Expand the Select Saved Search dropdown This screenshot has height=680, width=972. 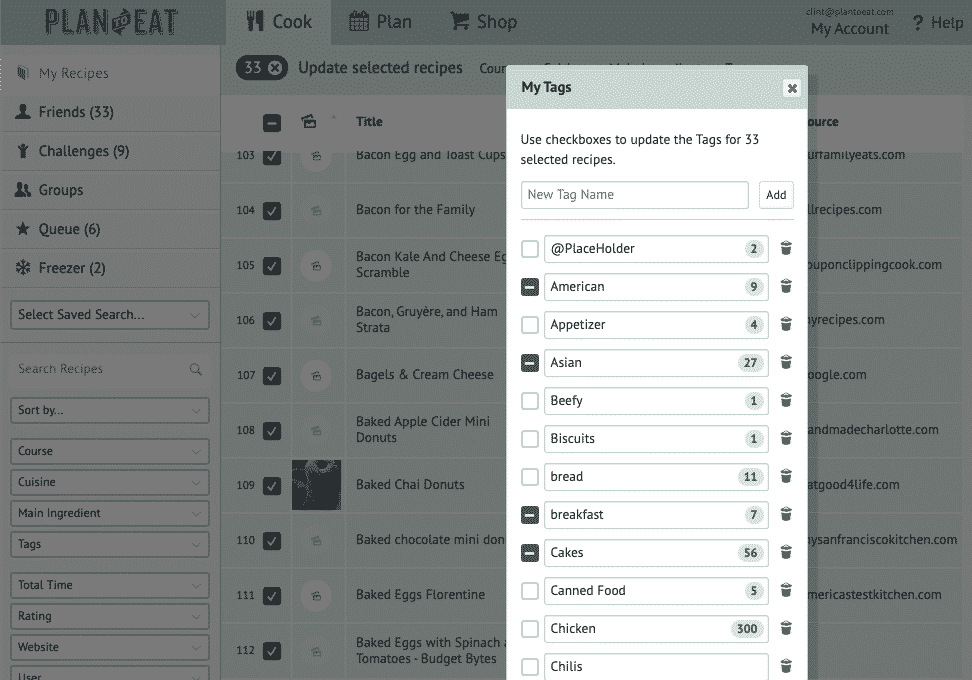(x=110, y=314)
